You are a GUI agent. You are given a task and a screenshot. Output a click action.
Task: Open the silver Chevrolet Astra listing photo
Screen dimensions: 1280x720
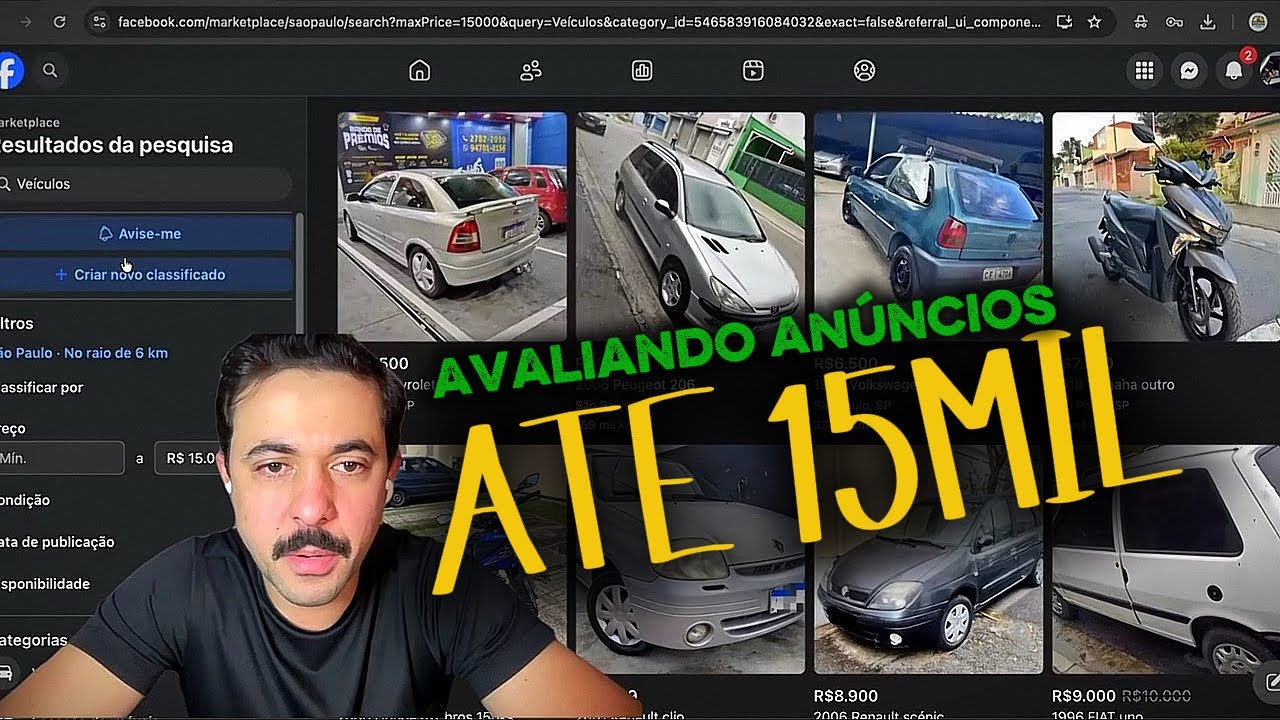452,226
